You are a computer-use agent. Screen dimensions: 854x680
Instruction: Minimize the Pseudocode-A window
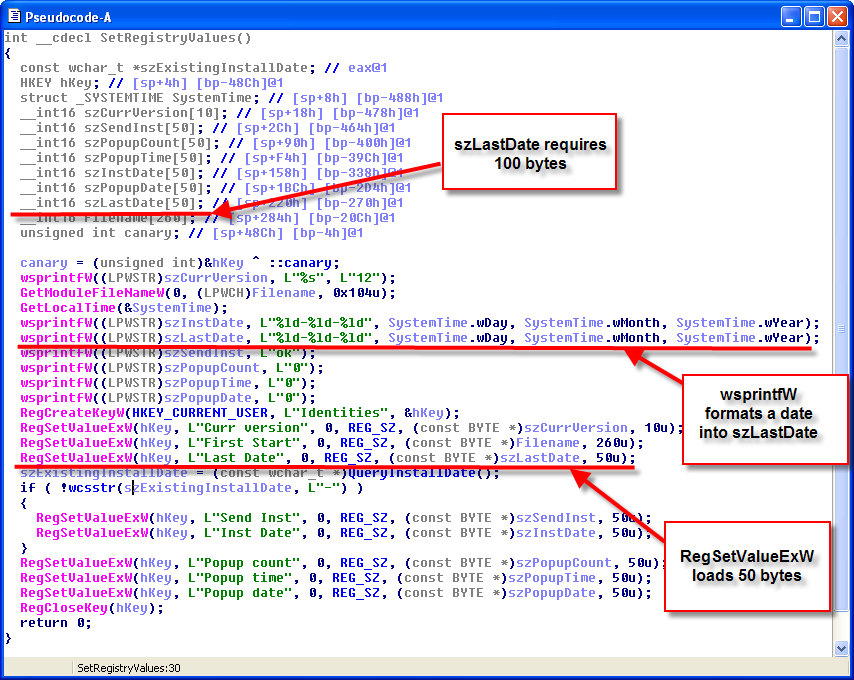coord(791,17)
